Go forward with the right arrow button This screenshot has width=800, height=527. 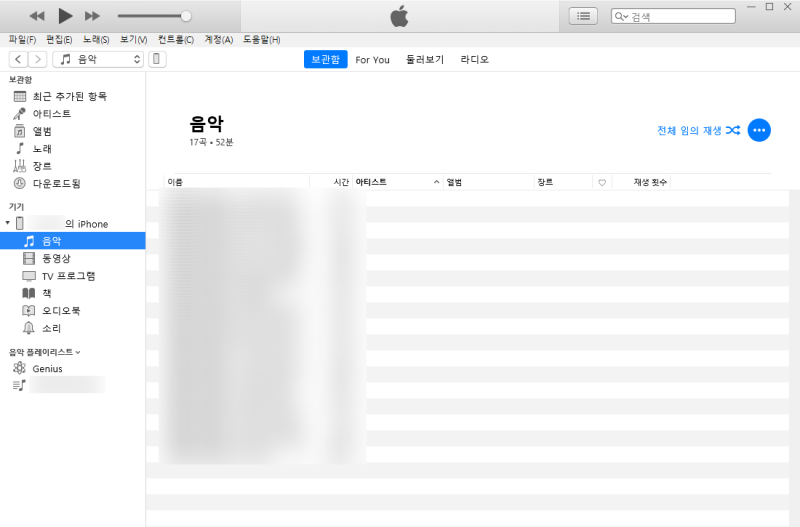(x=38, y=59)
